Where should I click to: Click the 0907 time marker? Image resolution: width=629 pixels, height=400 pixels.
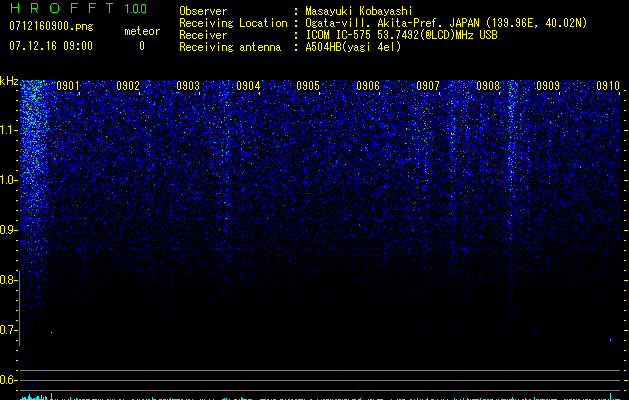point(428,86)
